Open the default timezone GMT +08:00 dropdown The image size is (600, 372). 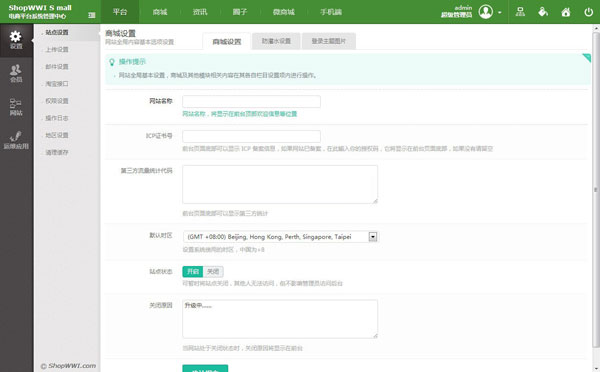tap(281, 237)
